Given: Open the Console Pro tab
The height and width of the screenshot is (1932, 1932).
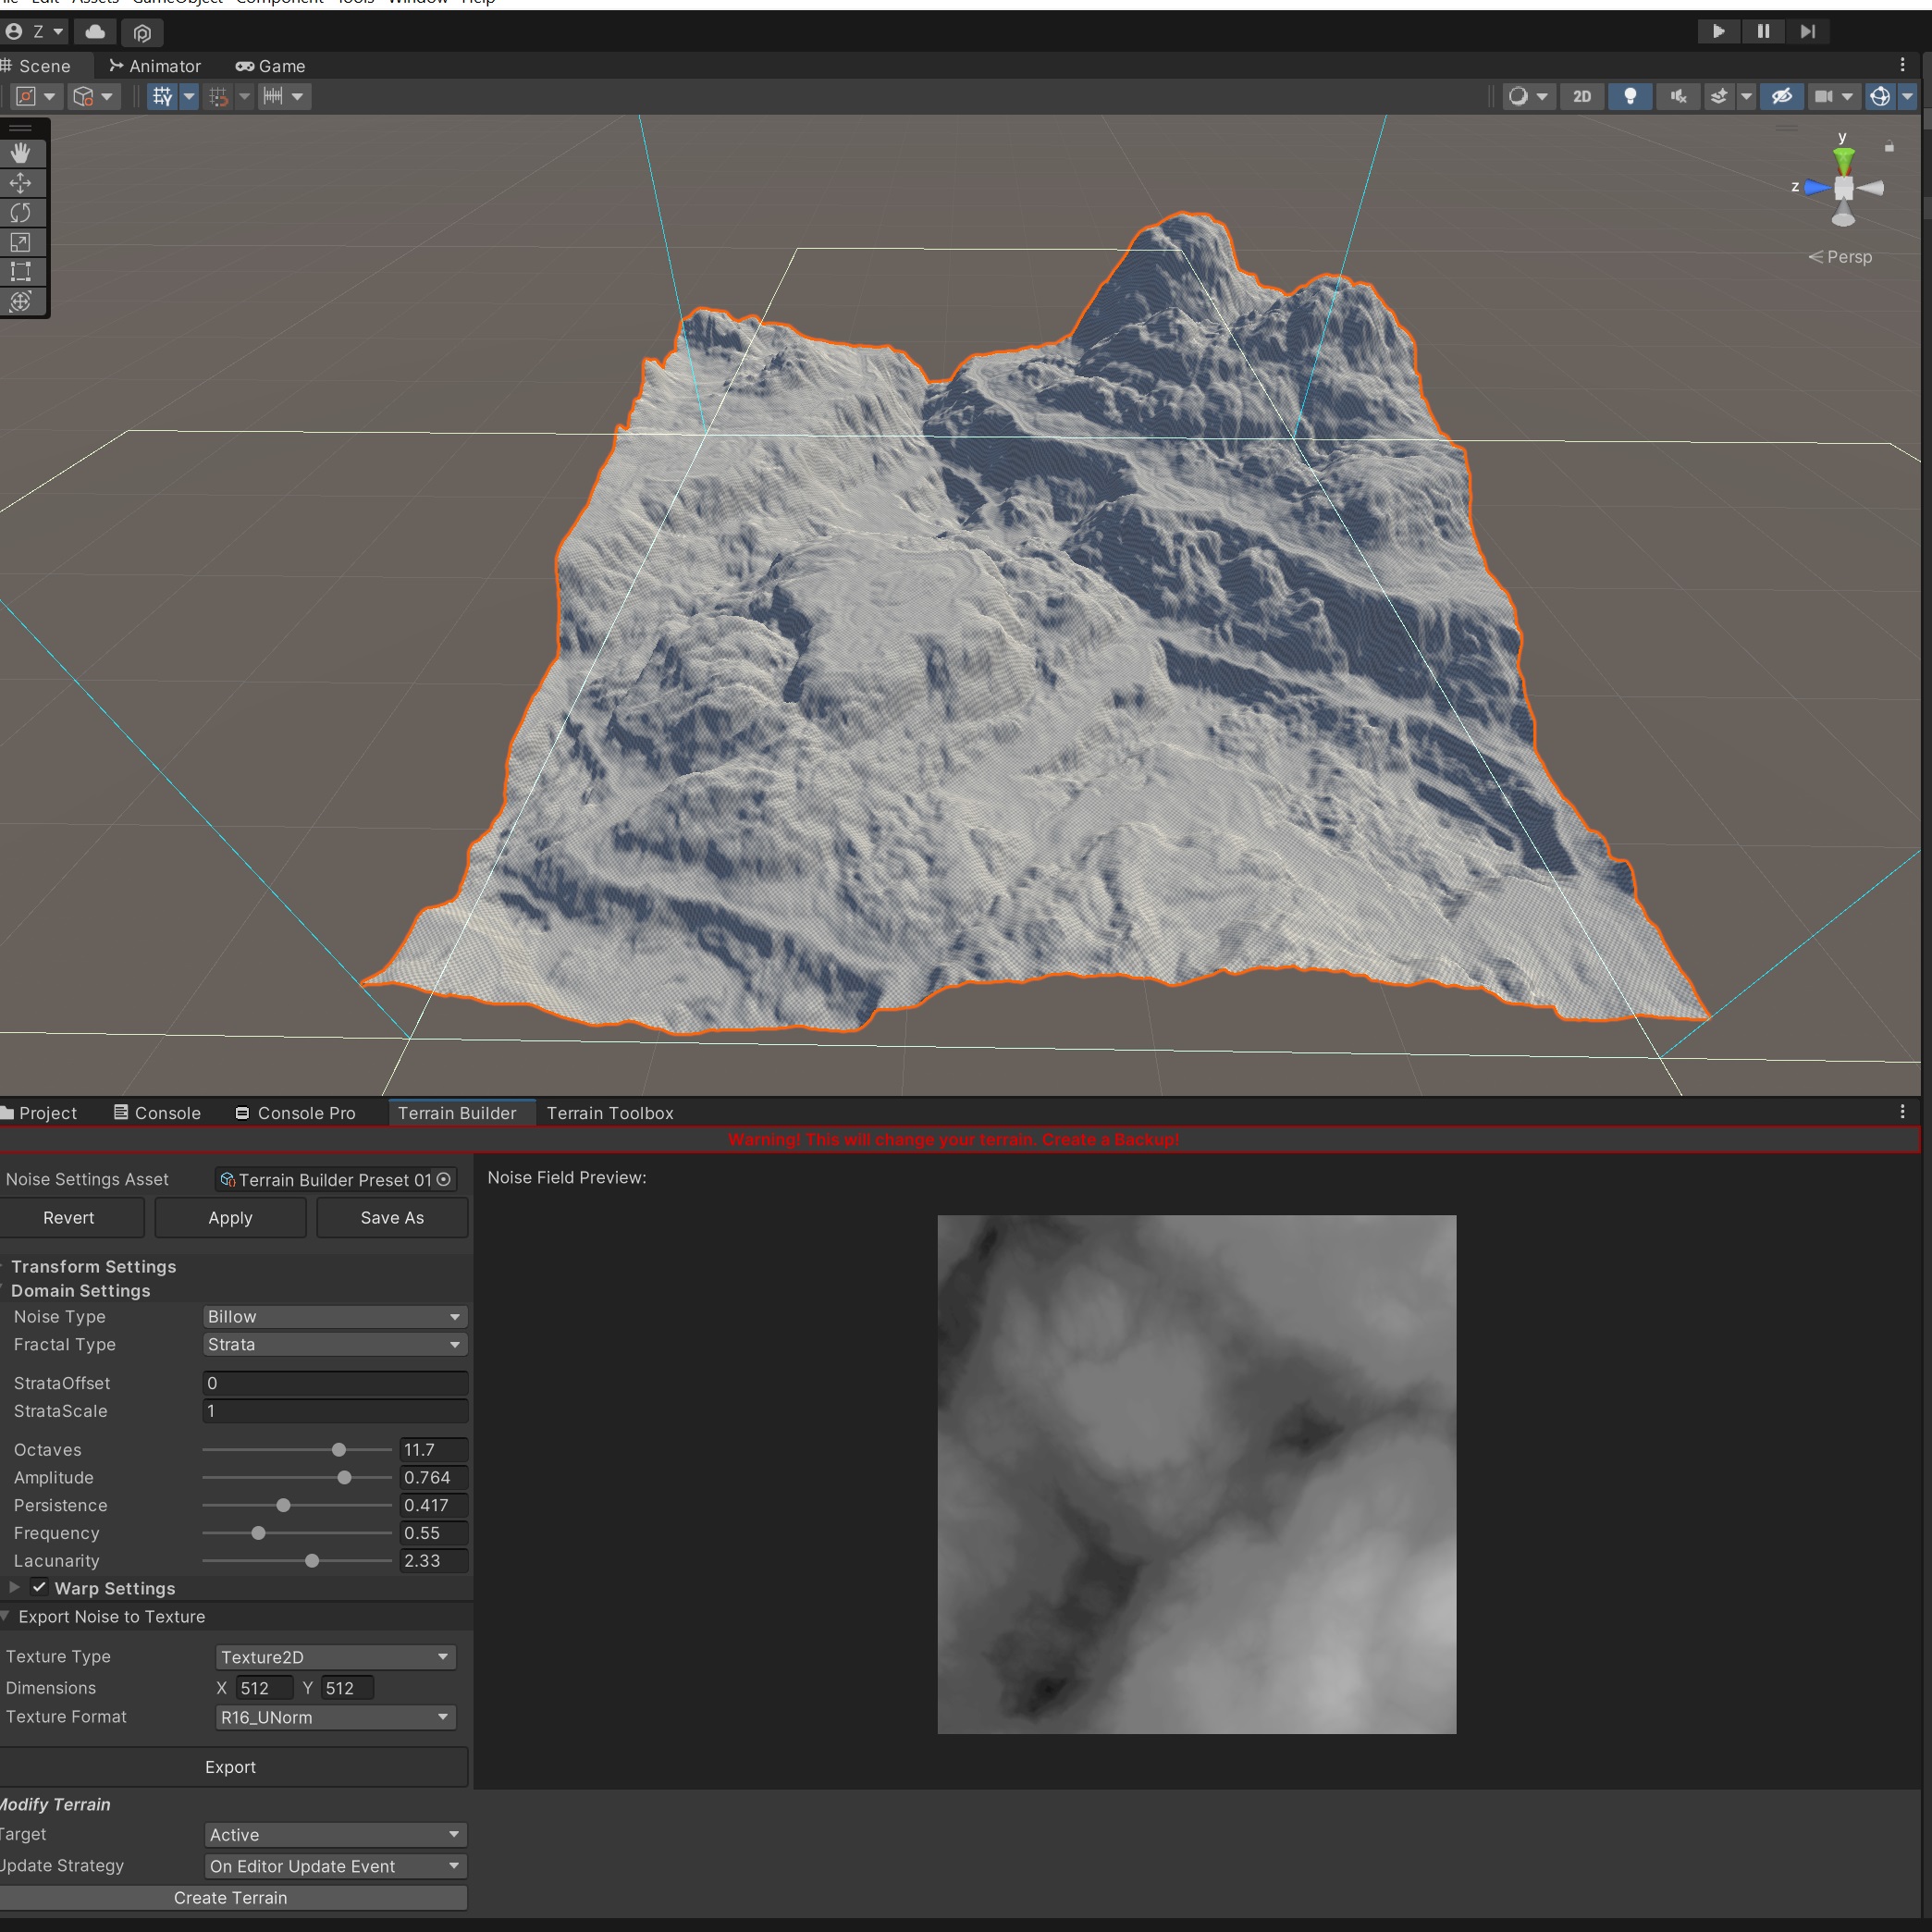Looking at the screenshot, I should pyautogui.click(x=305, y=1112).
